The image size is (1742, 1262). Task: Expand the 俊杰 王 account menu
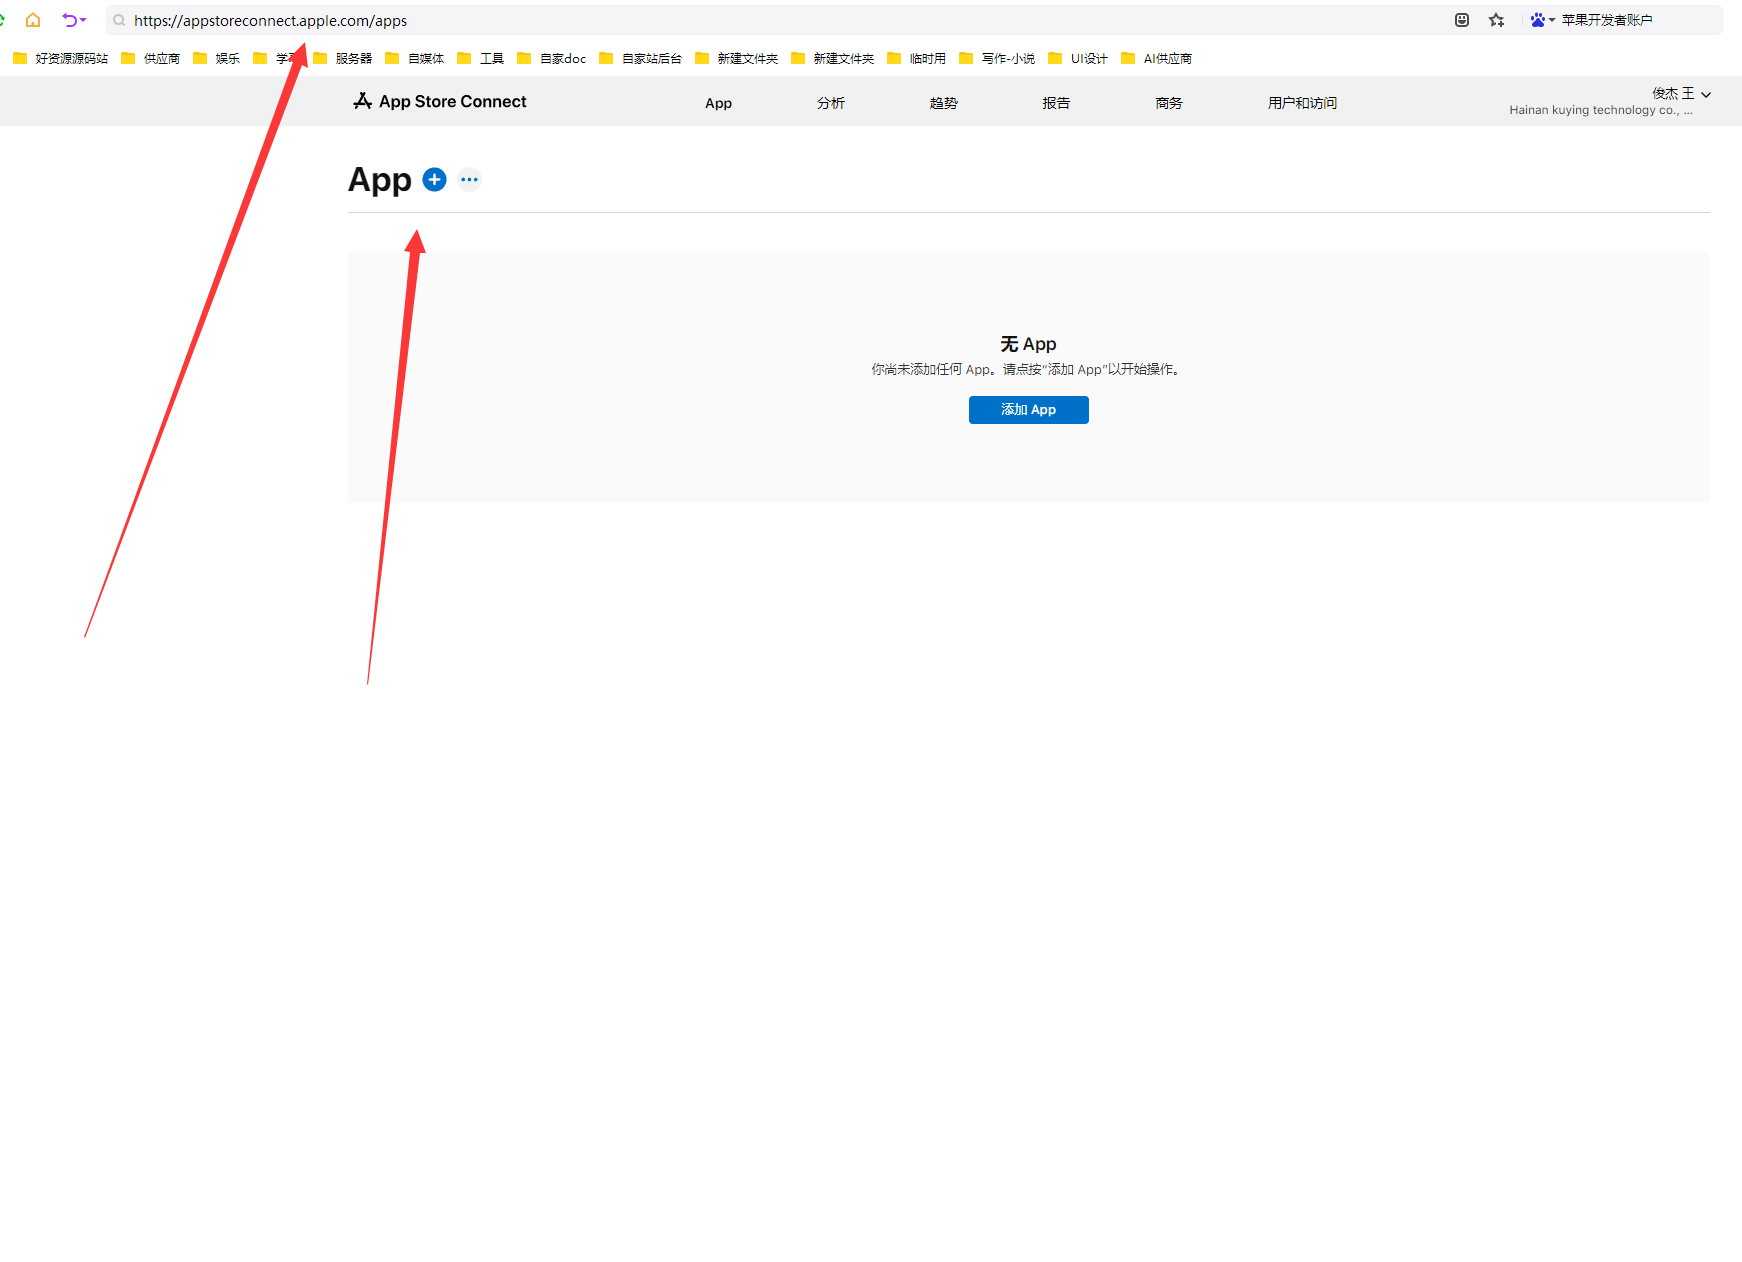pos(1682,93)
